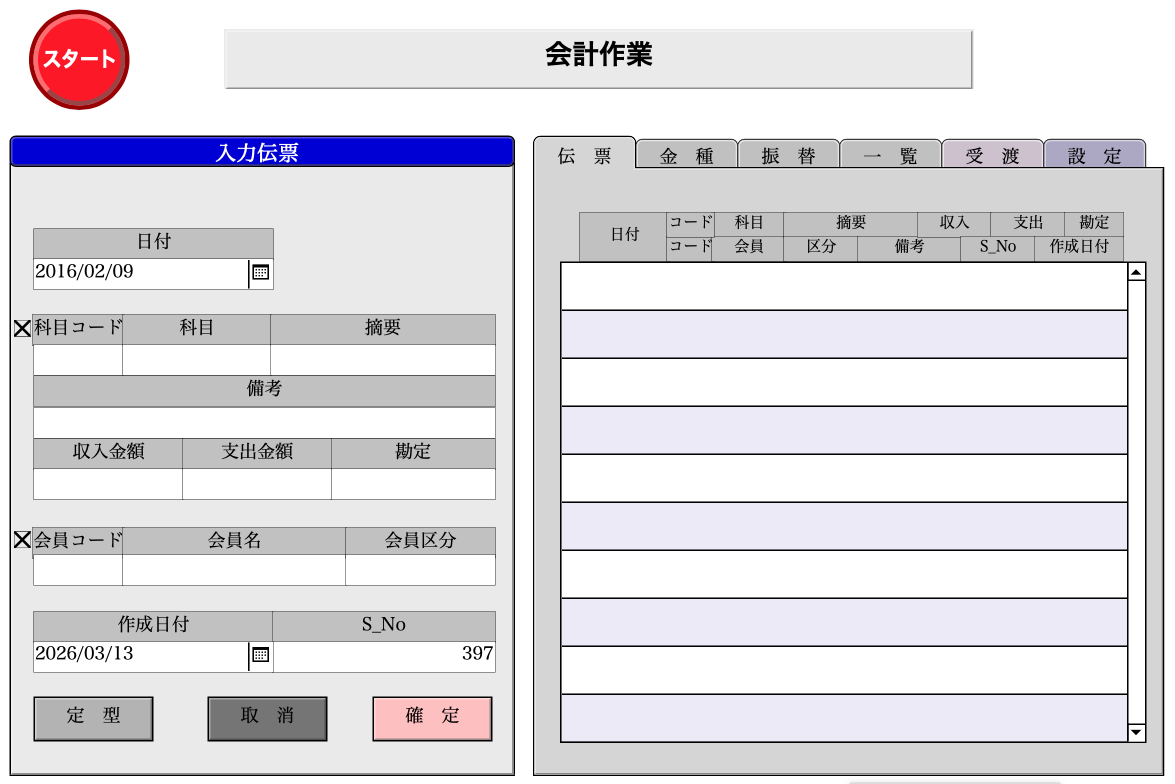This screenshot has height=784, width=1175.
Task: Confirm entry with 確定 button
Action: tap(432, 718)
